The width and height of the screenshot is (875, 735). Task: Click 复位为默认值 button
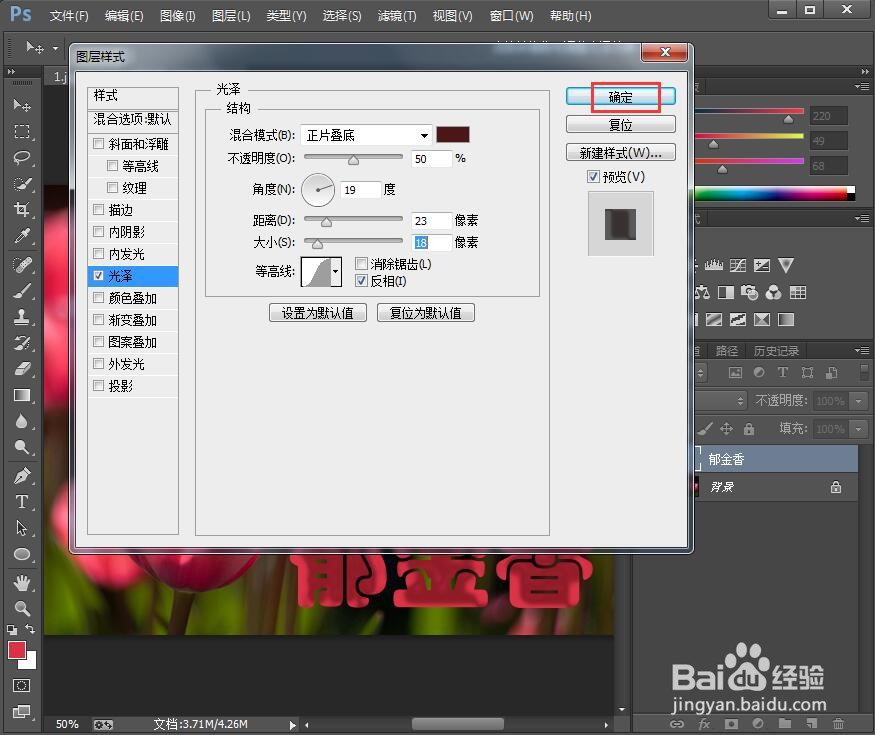coord(426,313)
